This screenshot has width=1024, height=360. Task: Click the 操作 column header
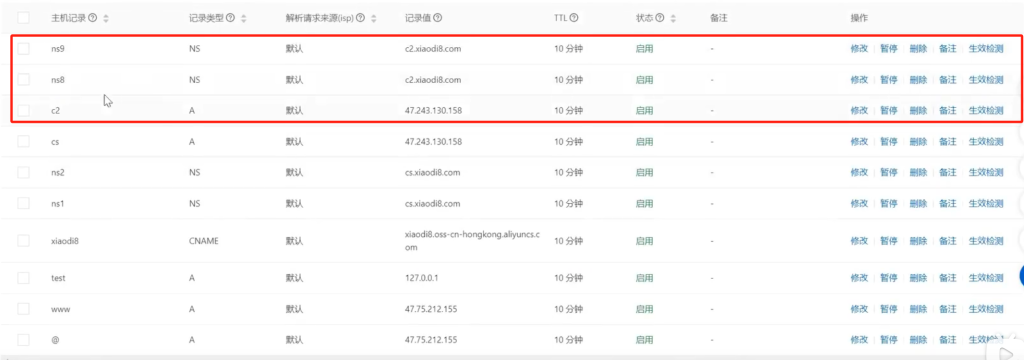pos(859,18)
